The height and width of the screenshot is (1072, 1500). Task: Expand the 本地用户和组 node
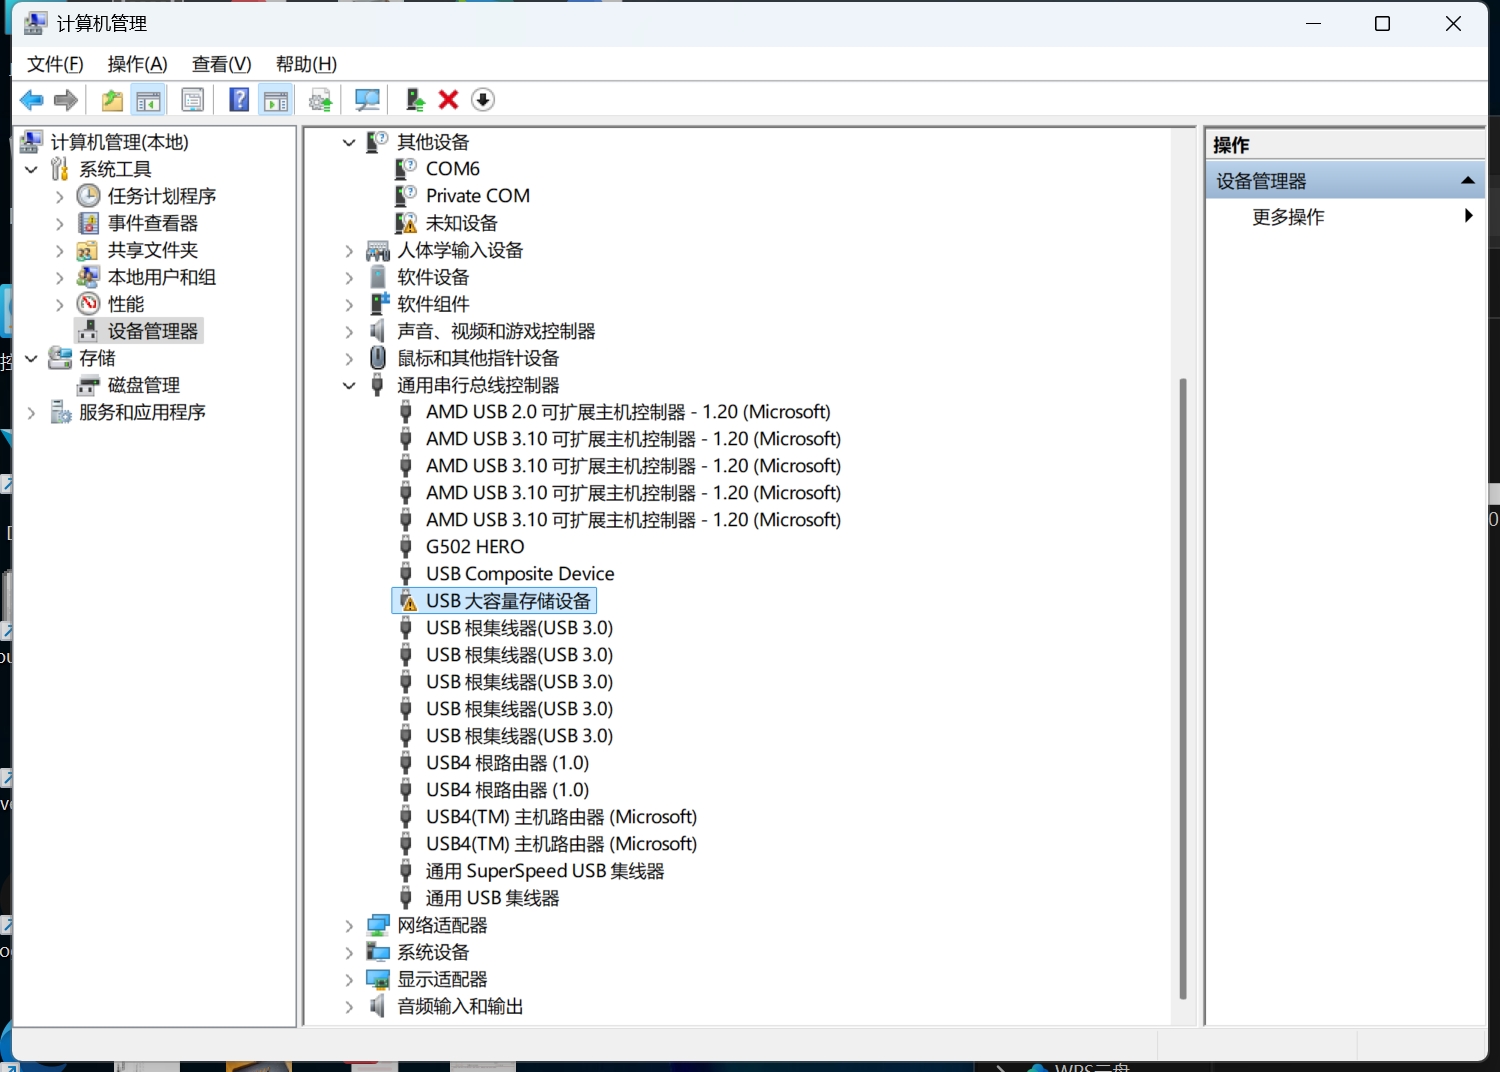pos(59,277)
